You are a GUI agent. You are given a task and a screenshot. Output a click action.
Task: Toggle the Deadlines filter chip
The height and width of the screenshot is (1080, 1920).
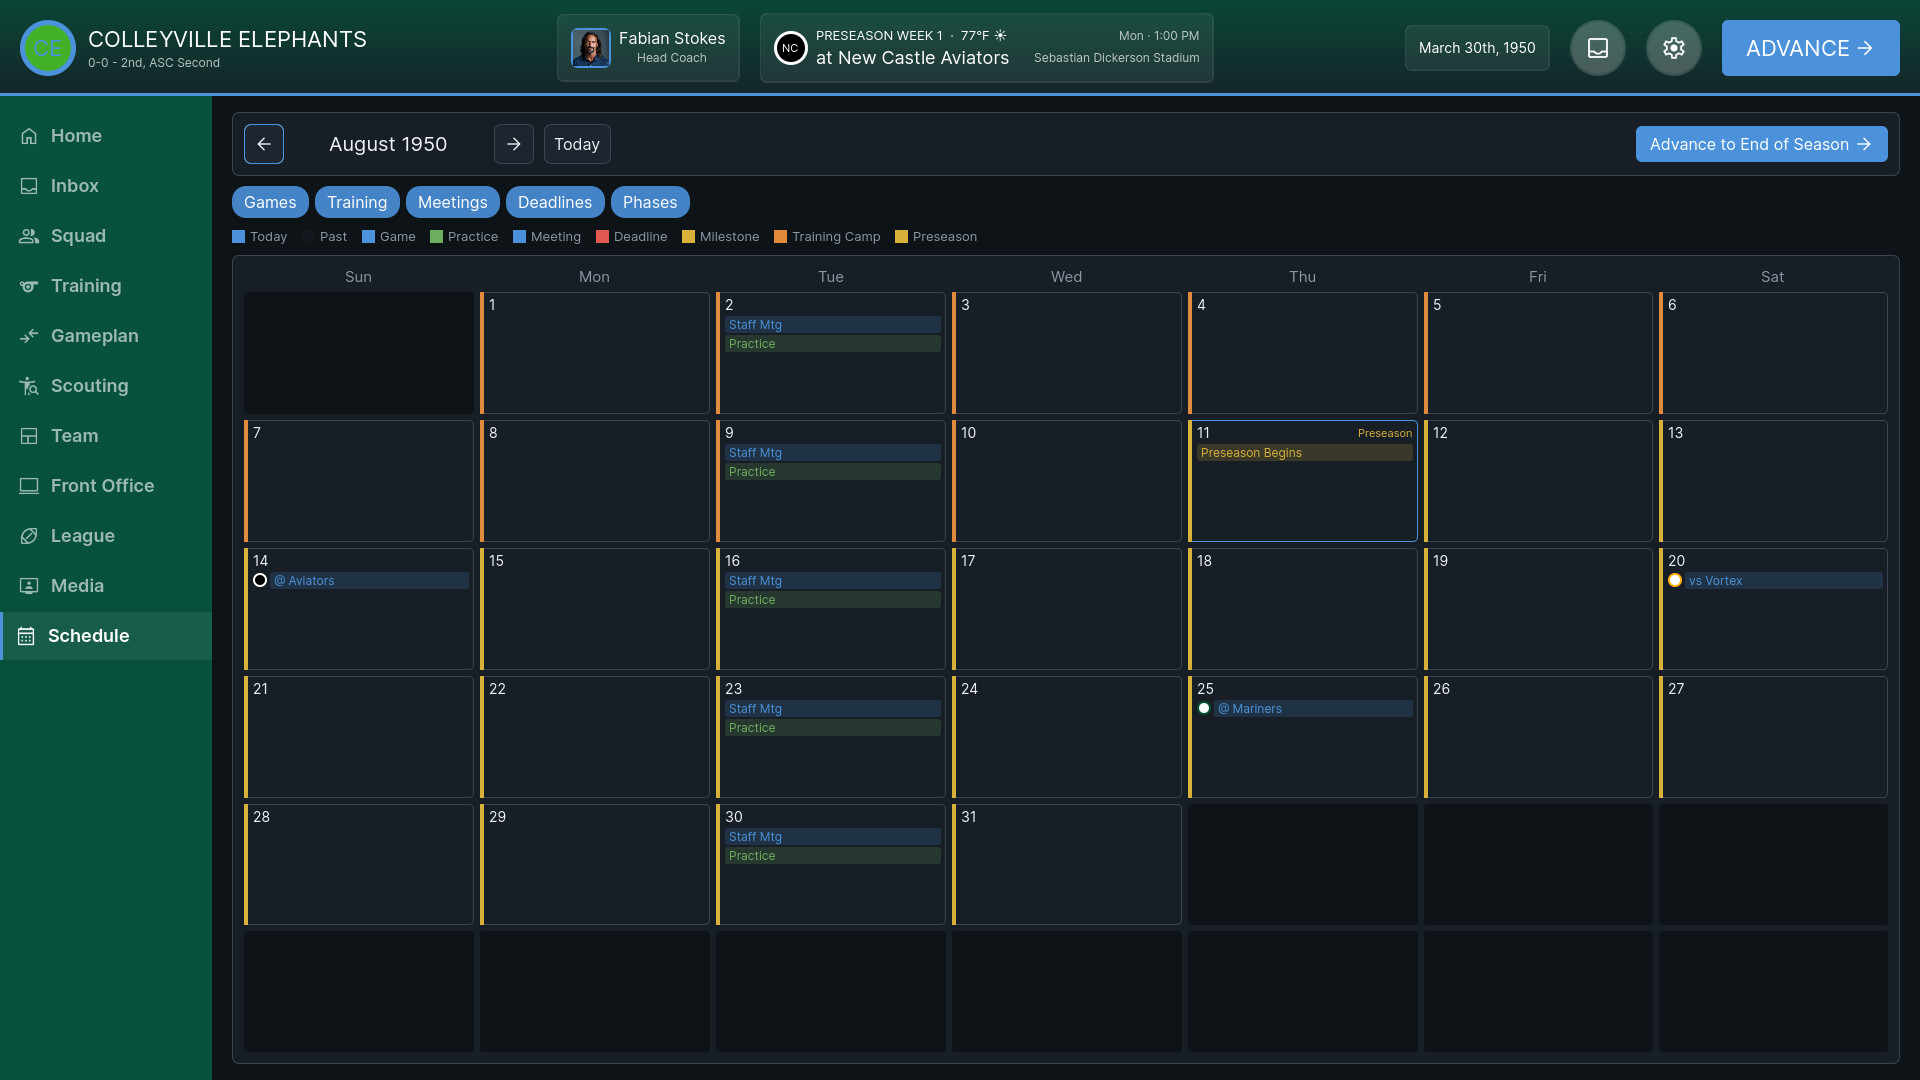point(555,202)
